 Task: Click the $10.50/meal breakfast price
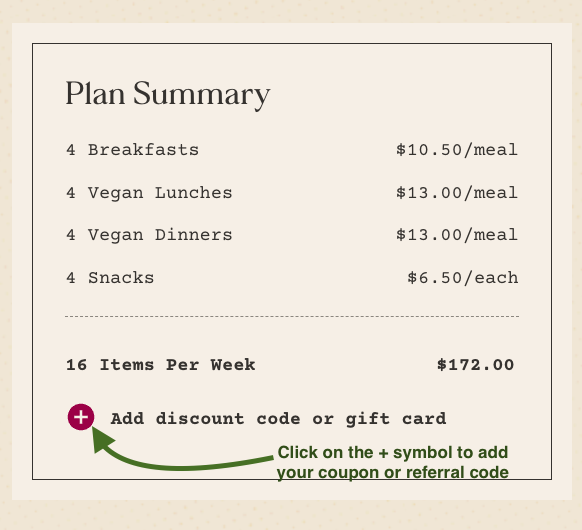click(457, 150)
